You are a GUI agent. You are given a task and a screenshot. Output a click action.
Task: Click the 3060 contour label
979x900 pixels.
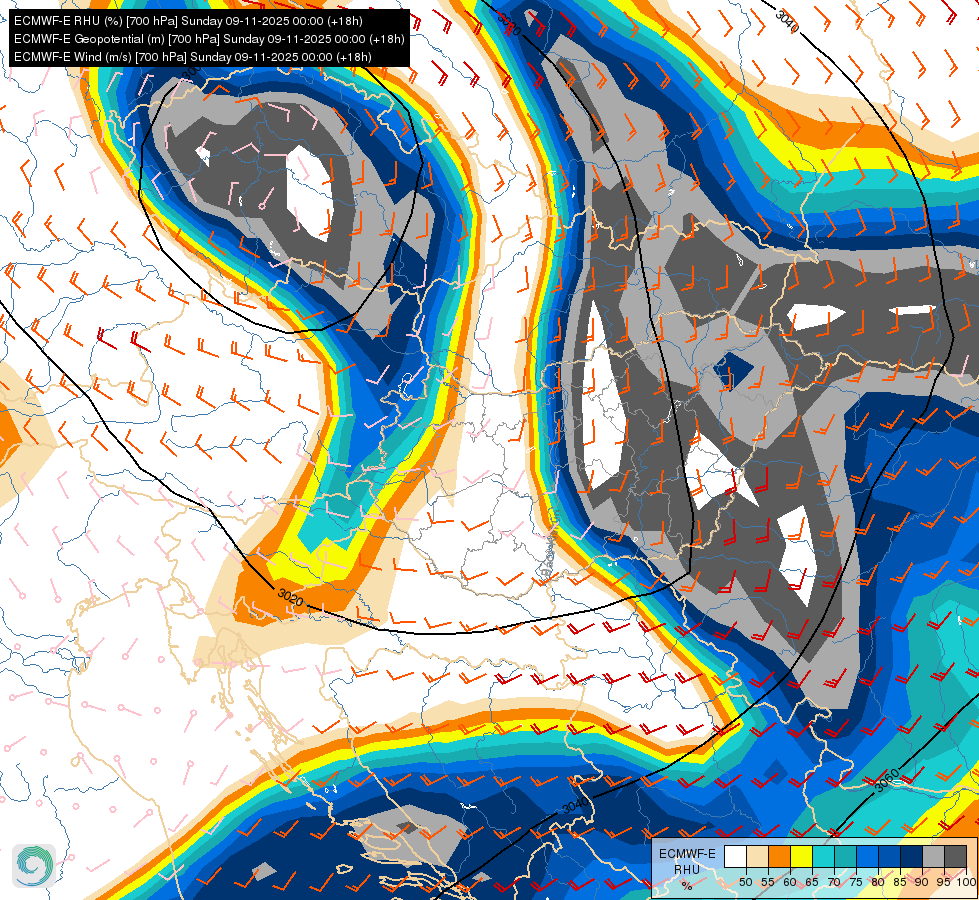point(886,781)
